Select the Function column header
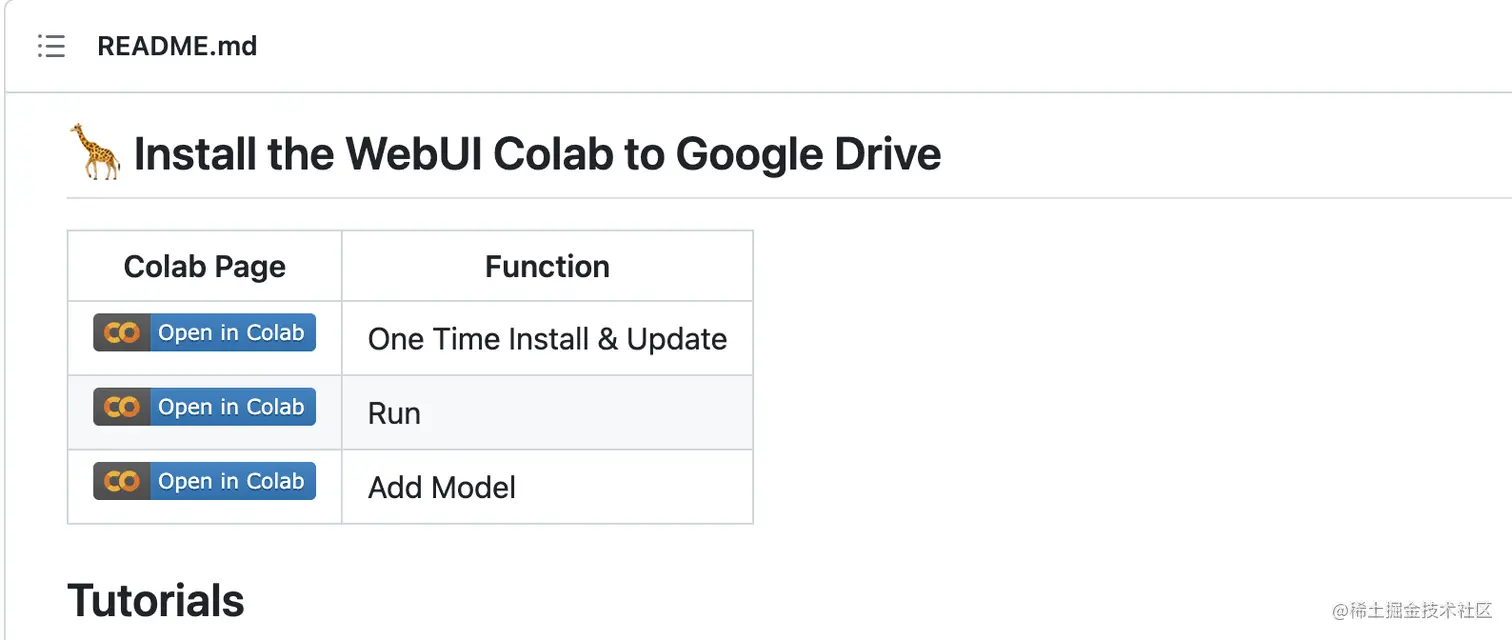1512x640 pixels. (547, 266)
